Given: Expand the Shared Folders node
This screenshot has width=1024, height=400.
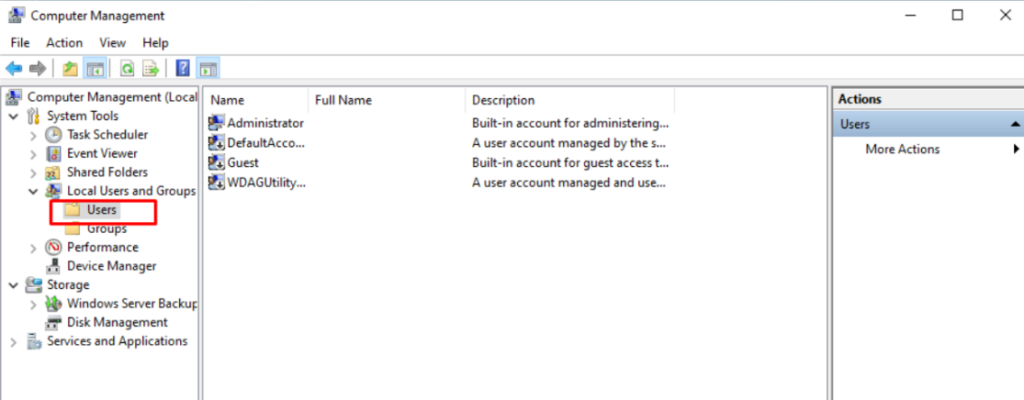Looking at the screenshot, I should point(33,173).
